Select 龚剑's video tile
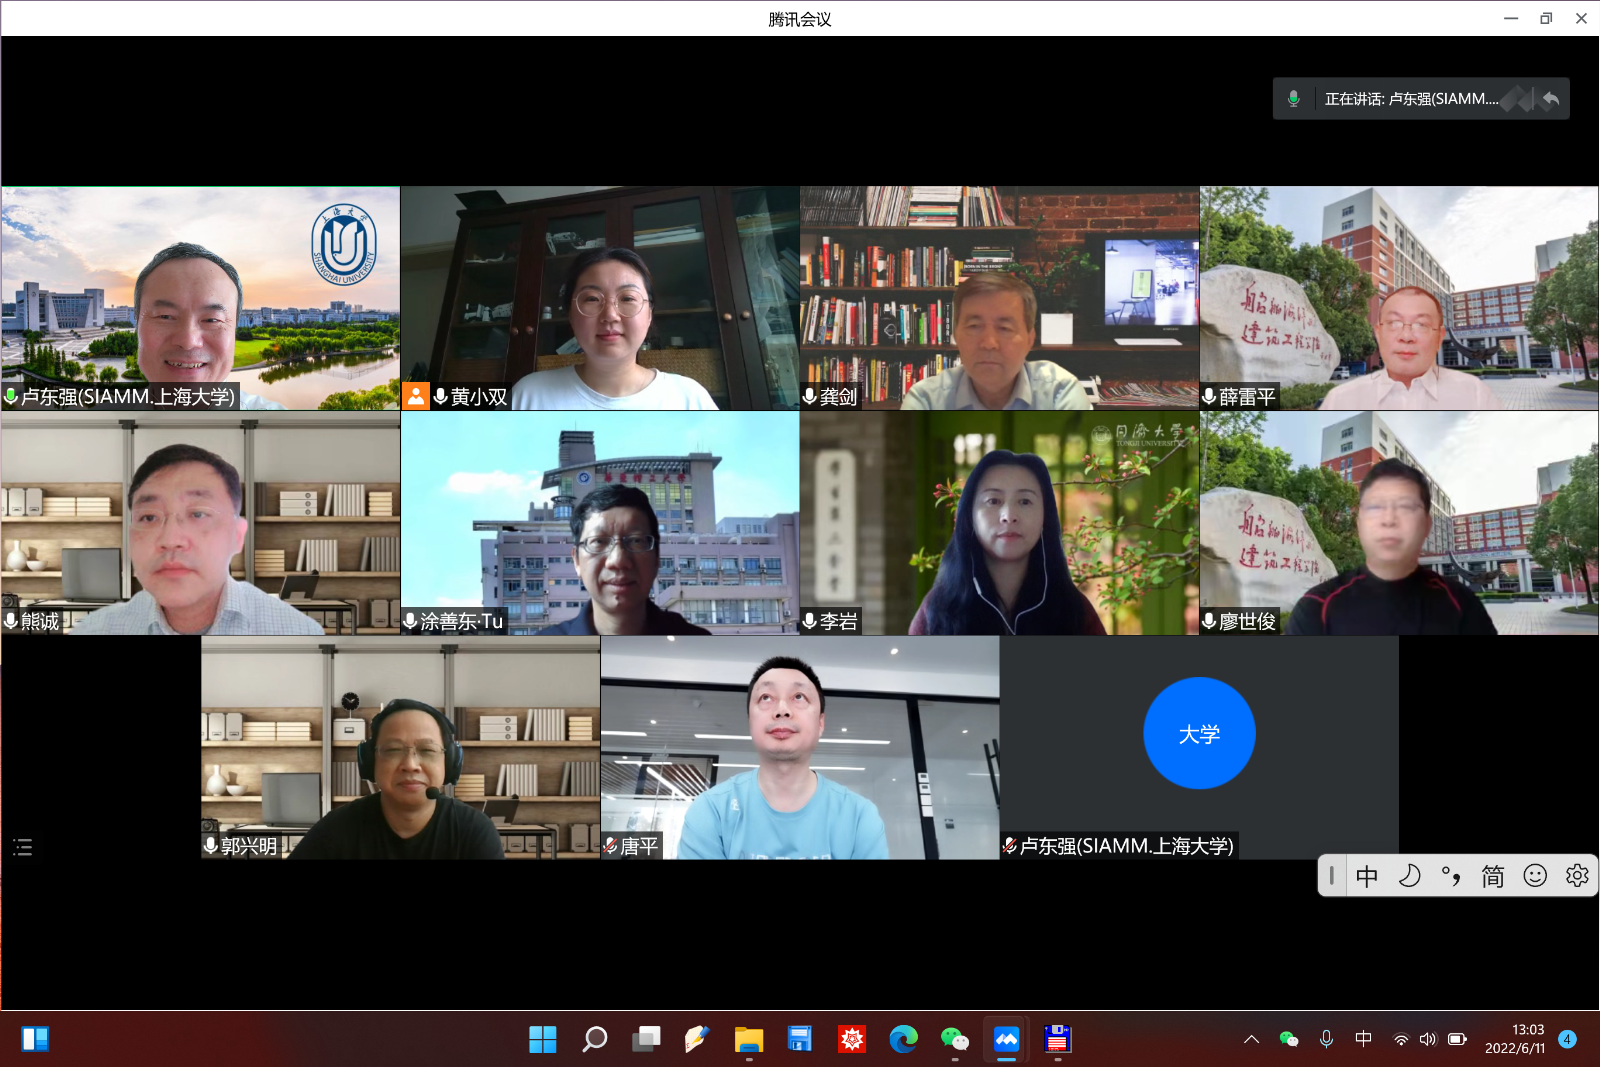Viewport: 1600px width, 1067px height. [x=1000, y=298]
